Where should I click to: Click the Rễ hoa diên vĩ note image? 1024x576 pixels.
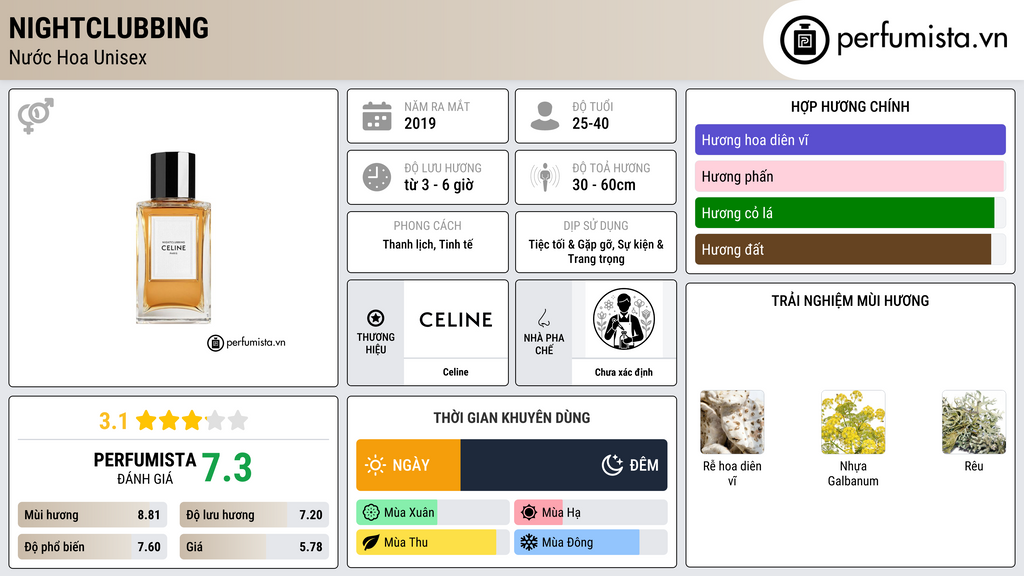coord(732,422)
